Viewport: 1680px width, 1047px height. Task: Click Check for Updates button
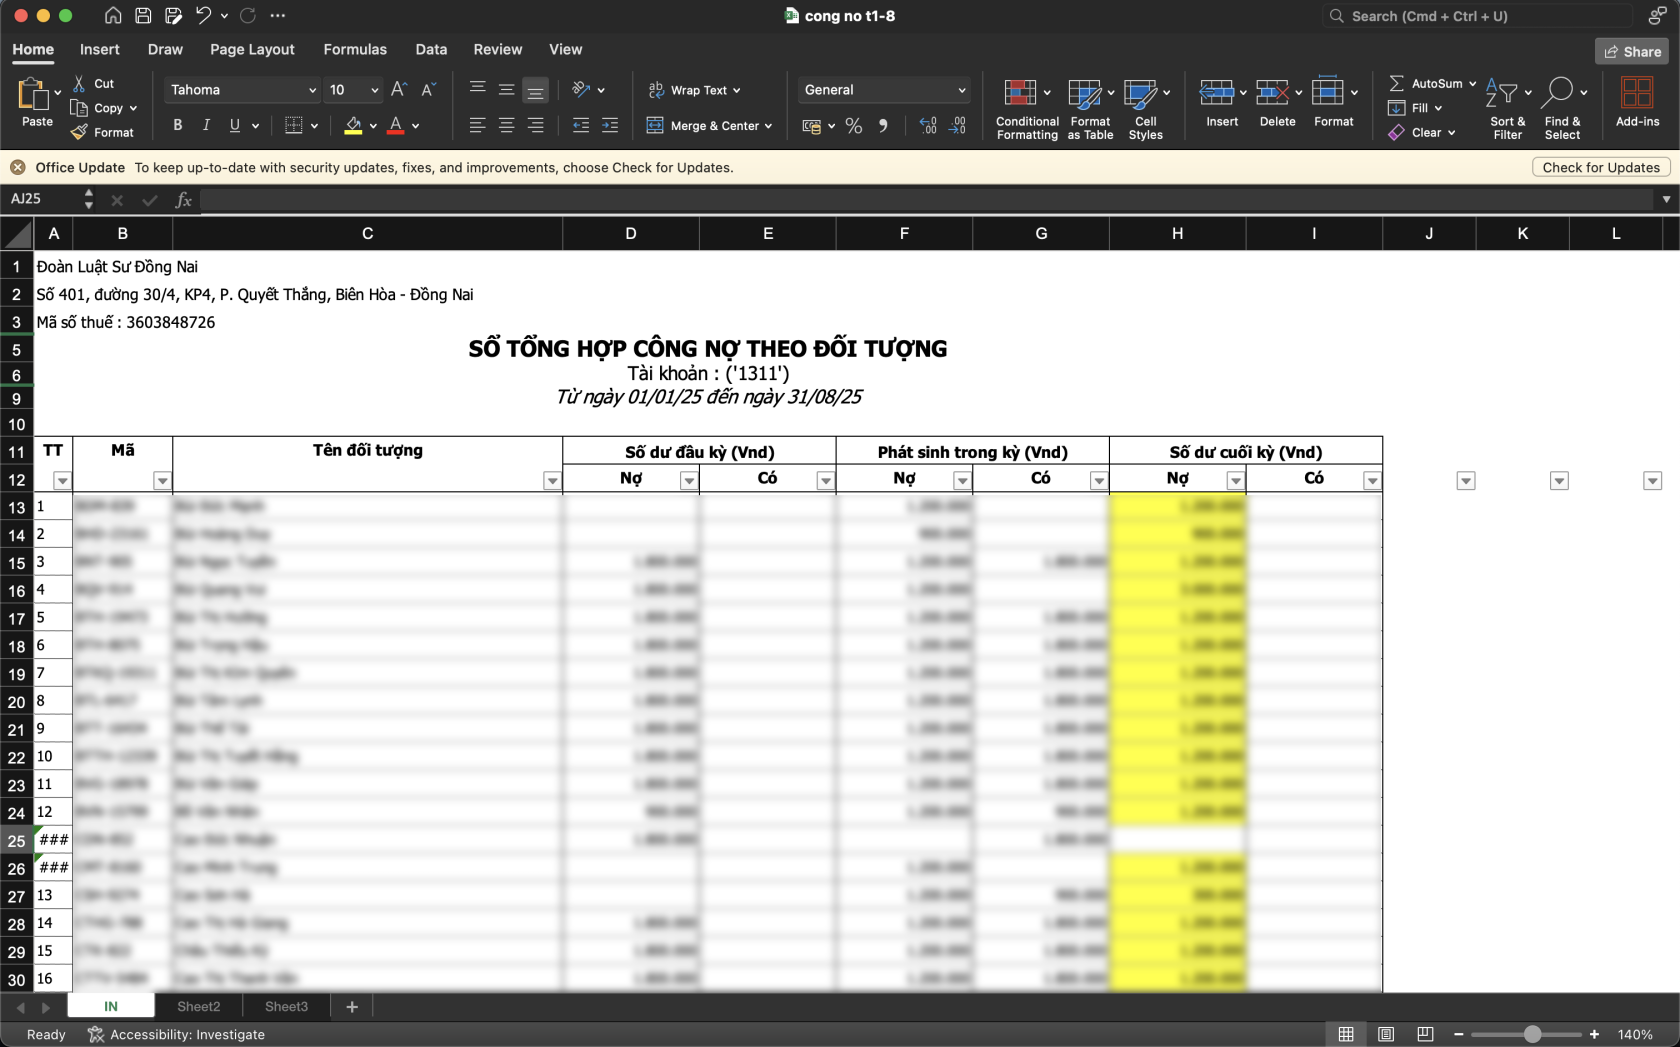point(1600,167)
